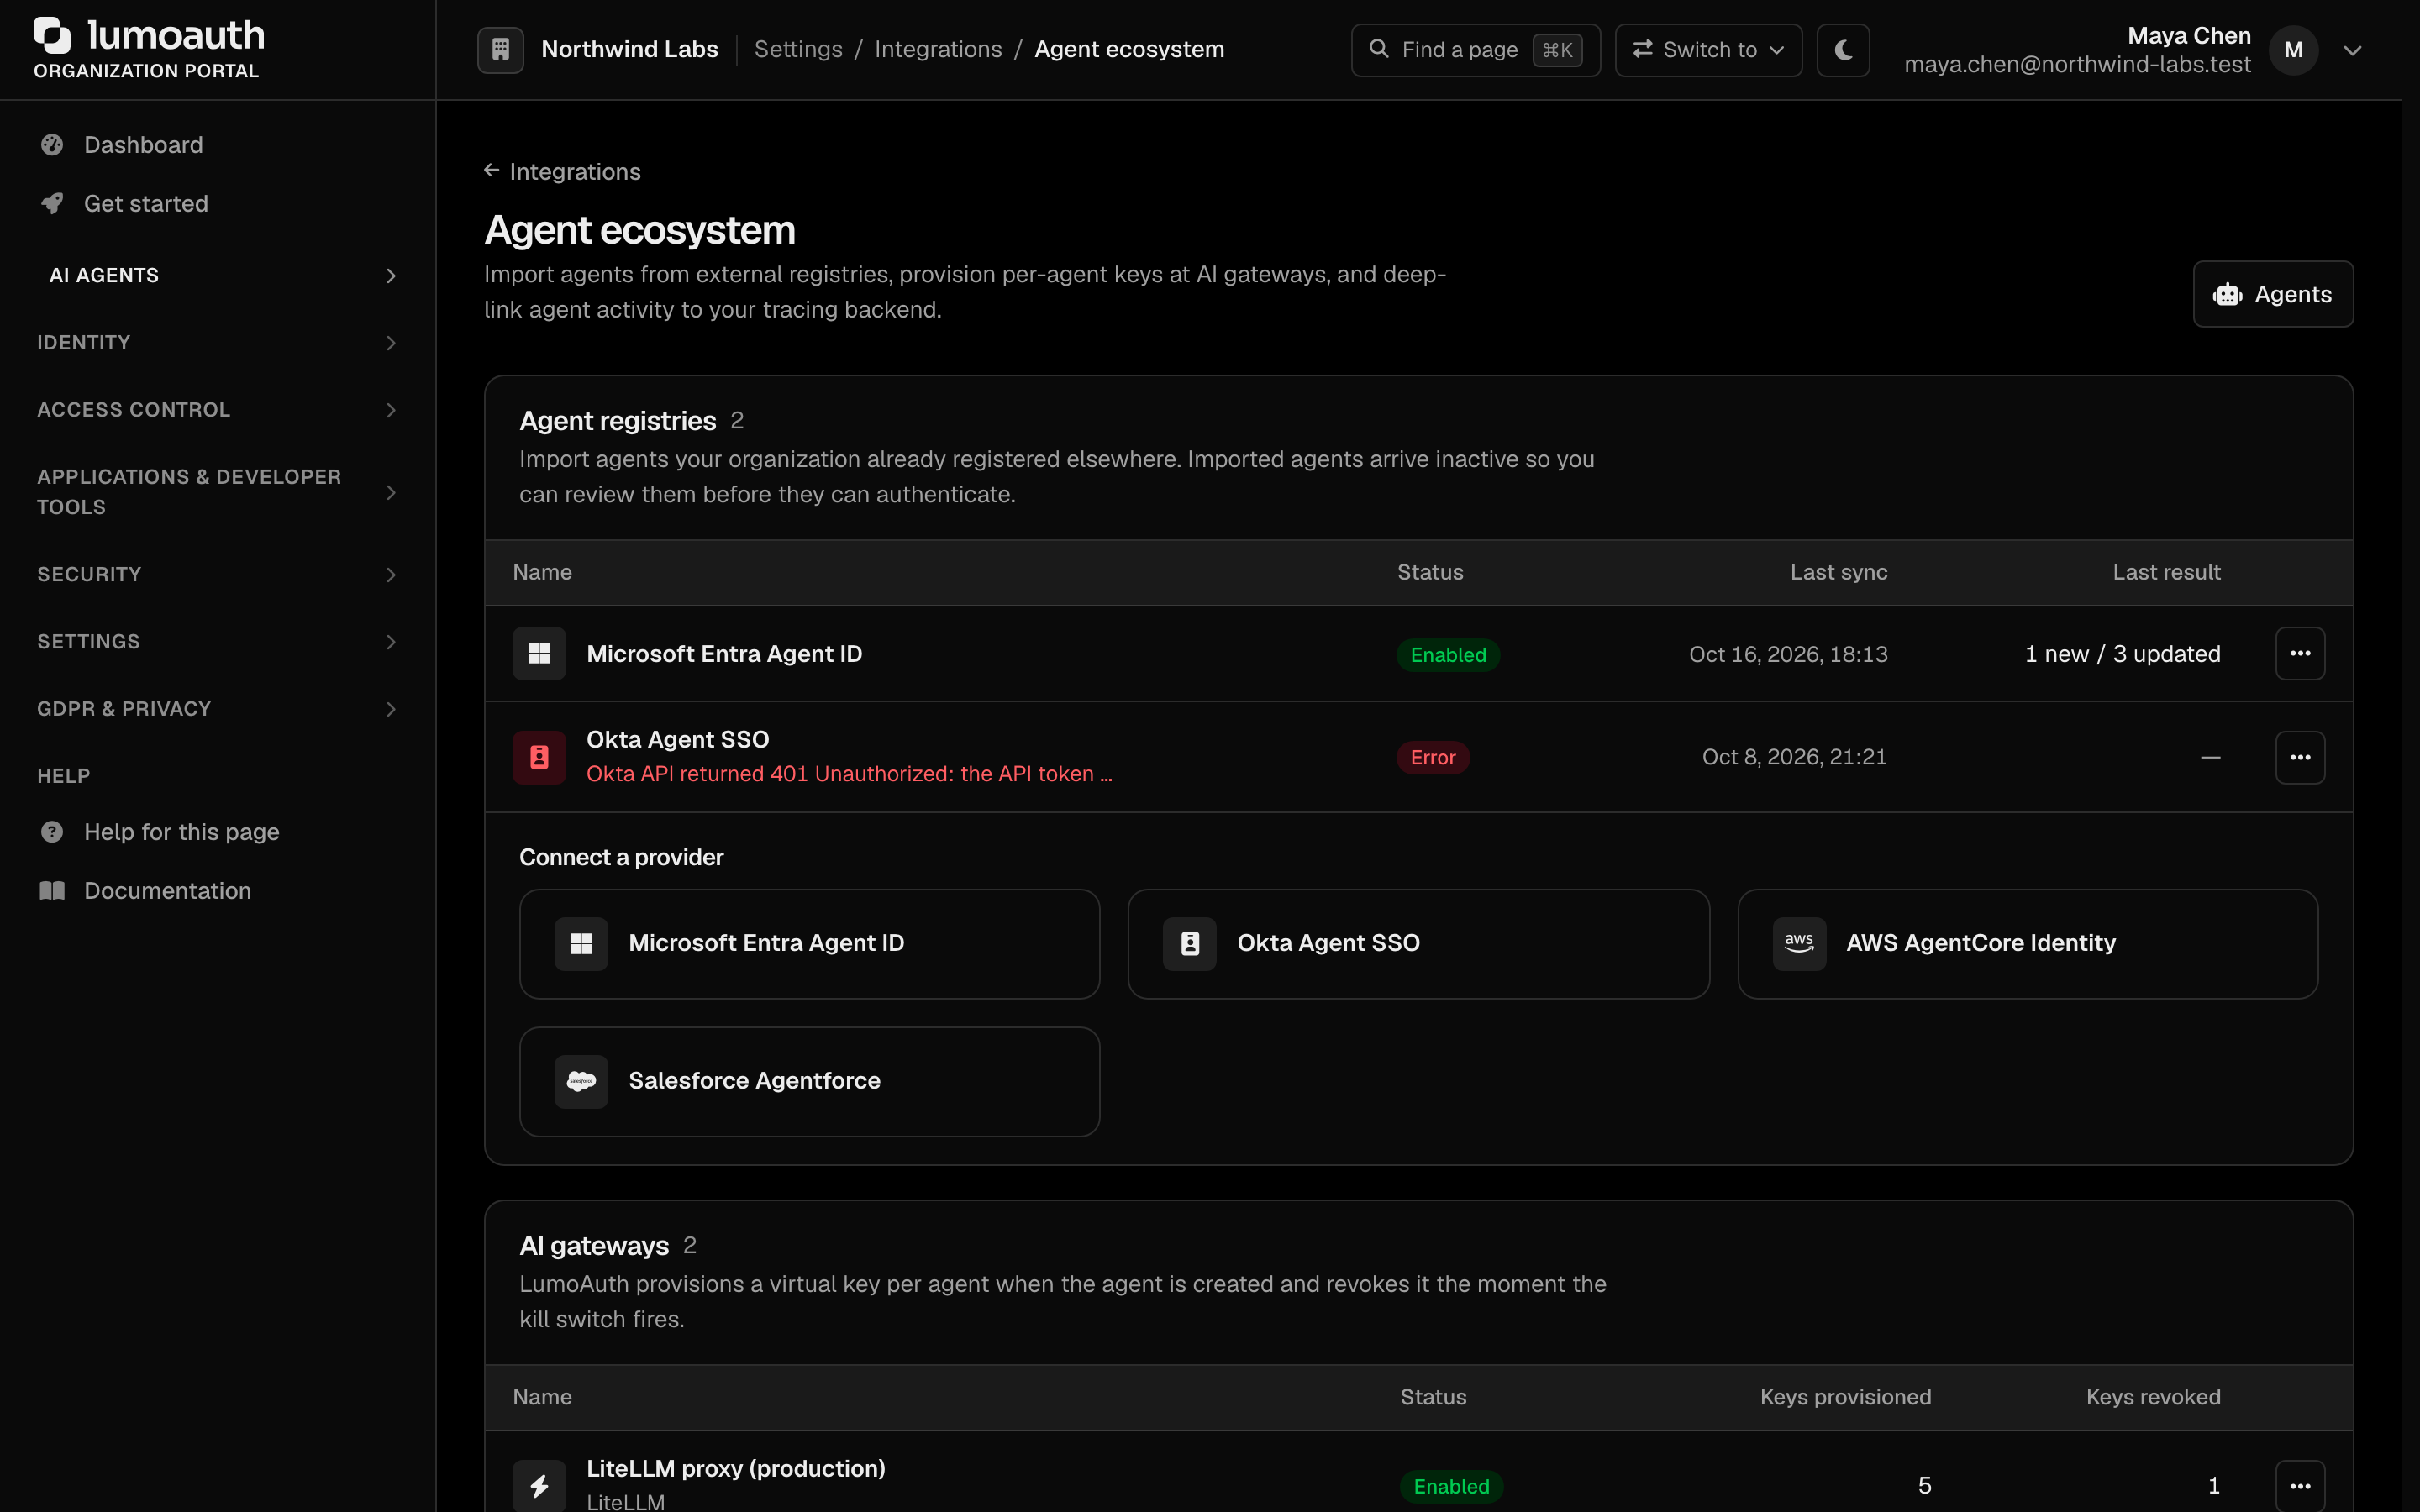Click the '1 new / 3 updated' result

(x=2122, y=654)
